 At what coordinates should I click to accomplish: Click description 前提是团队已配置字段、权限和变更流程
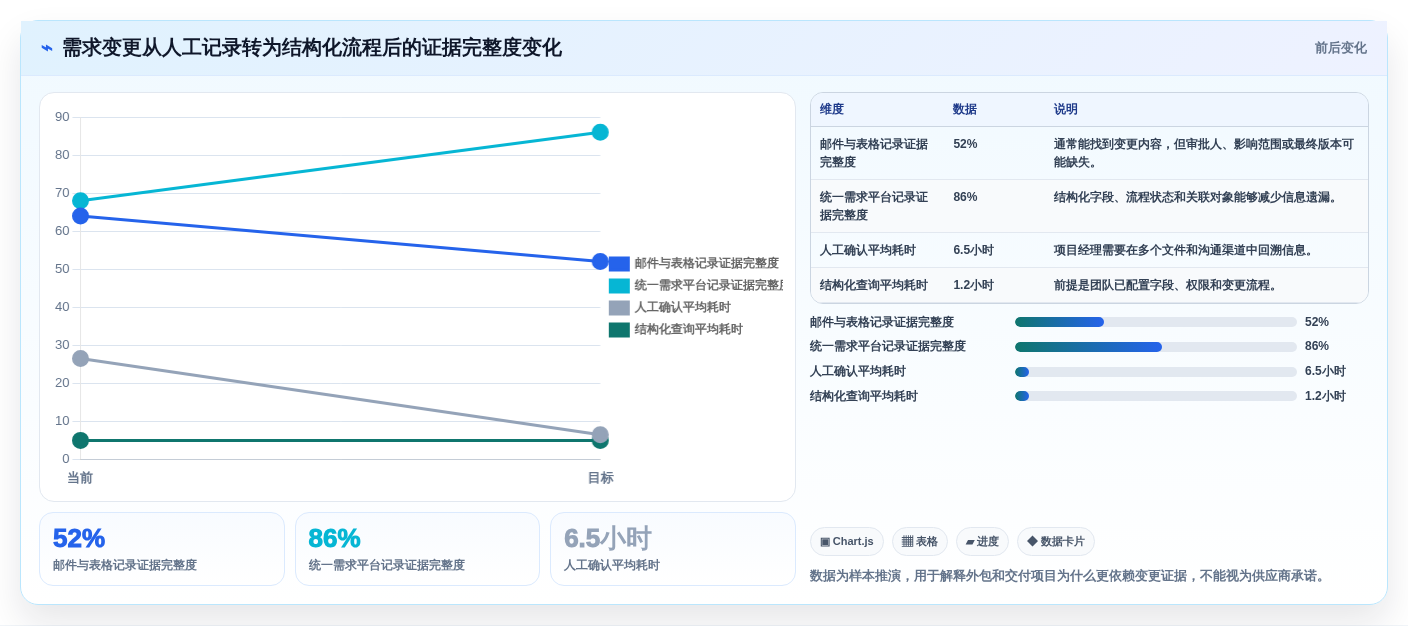pos(1167,285)
